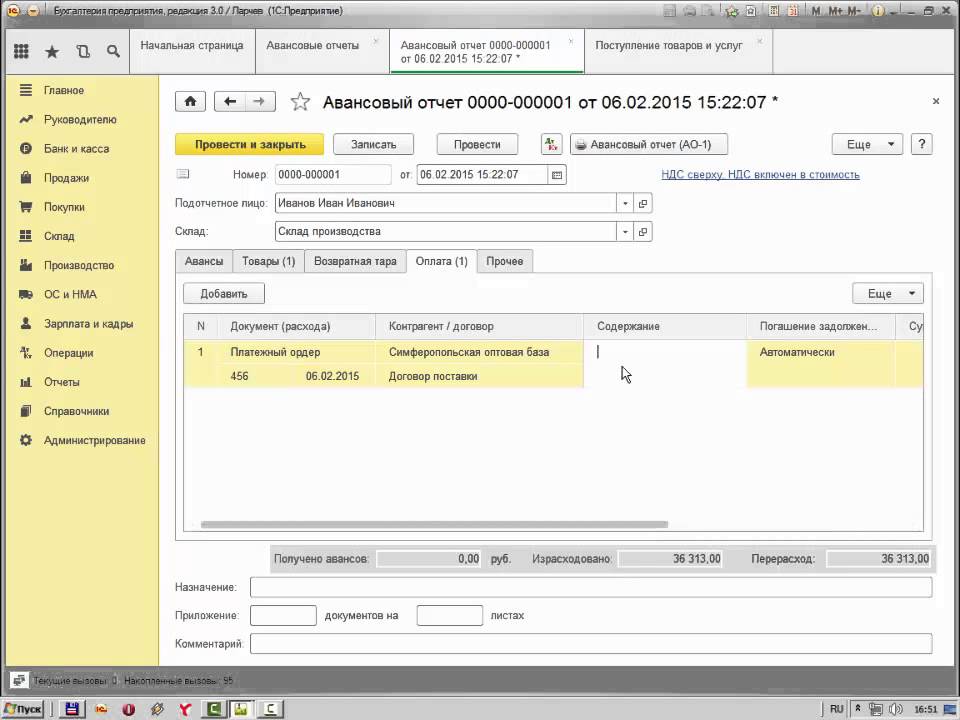The image size is (960, 720).
Task: Open Склад record with open icon
Action: click(x=643, y=232)
